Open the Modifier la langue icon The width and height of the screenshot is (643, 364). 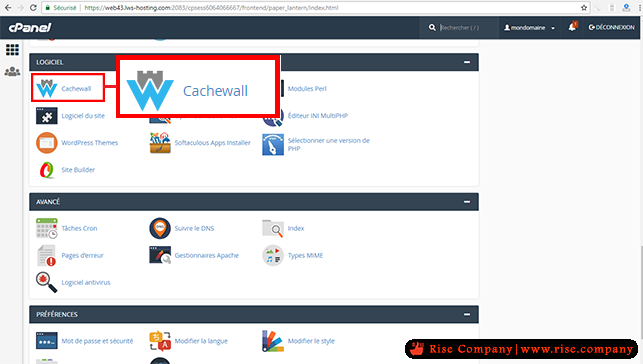(x=160, y=341)
